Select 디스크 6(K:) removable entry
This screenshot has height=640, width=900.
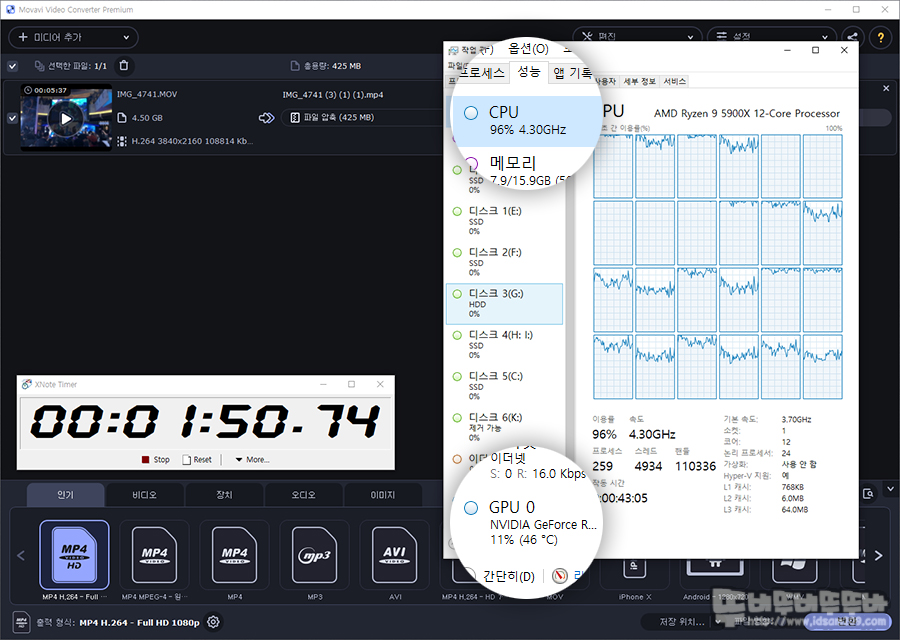[x=504, y=427]
